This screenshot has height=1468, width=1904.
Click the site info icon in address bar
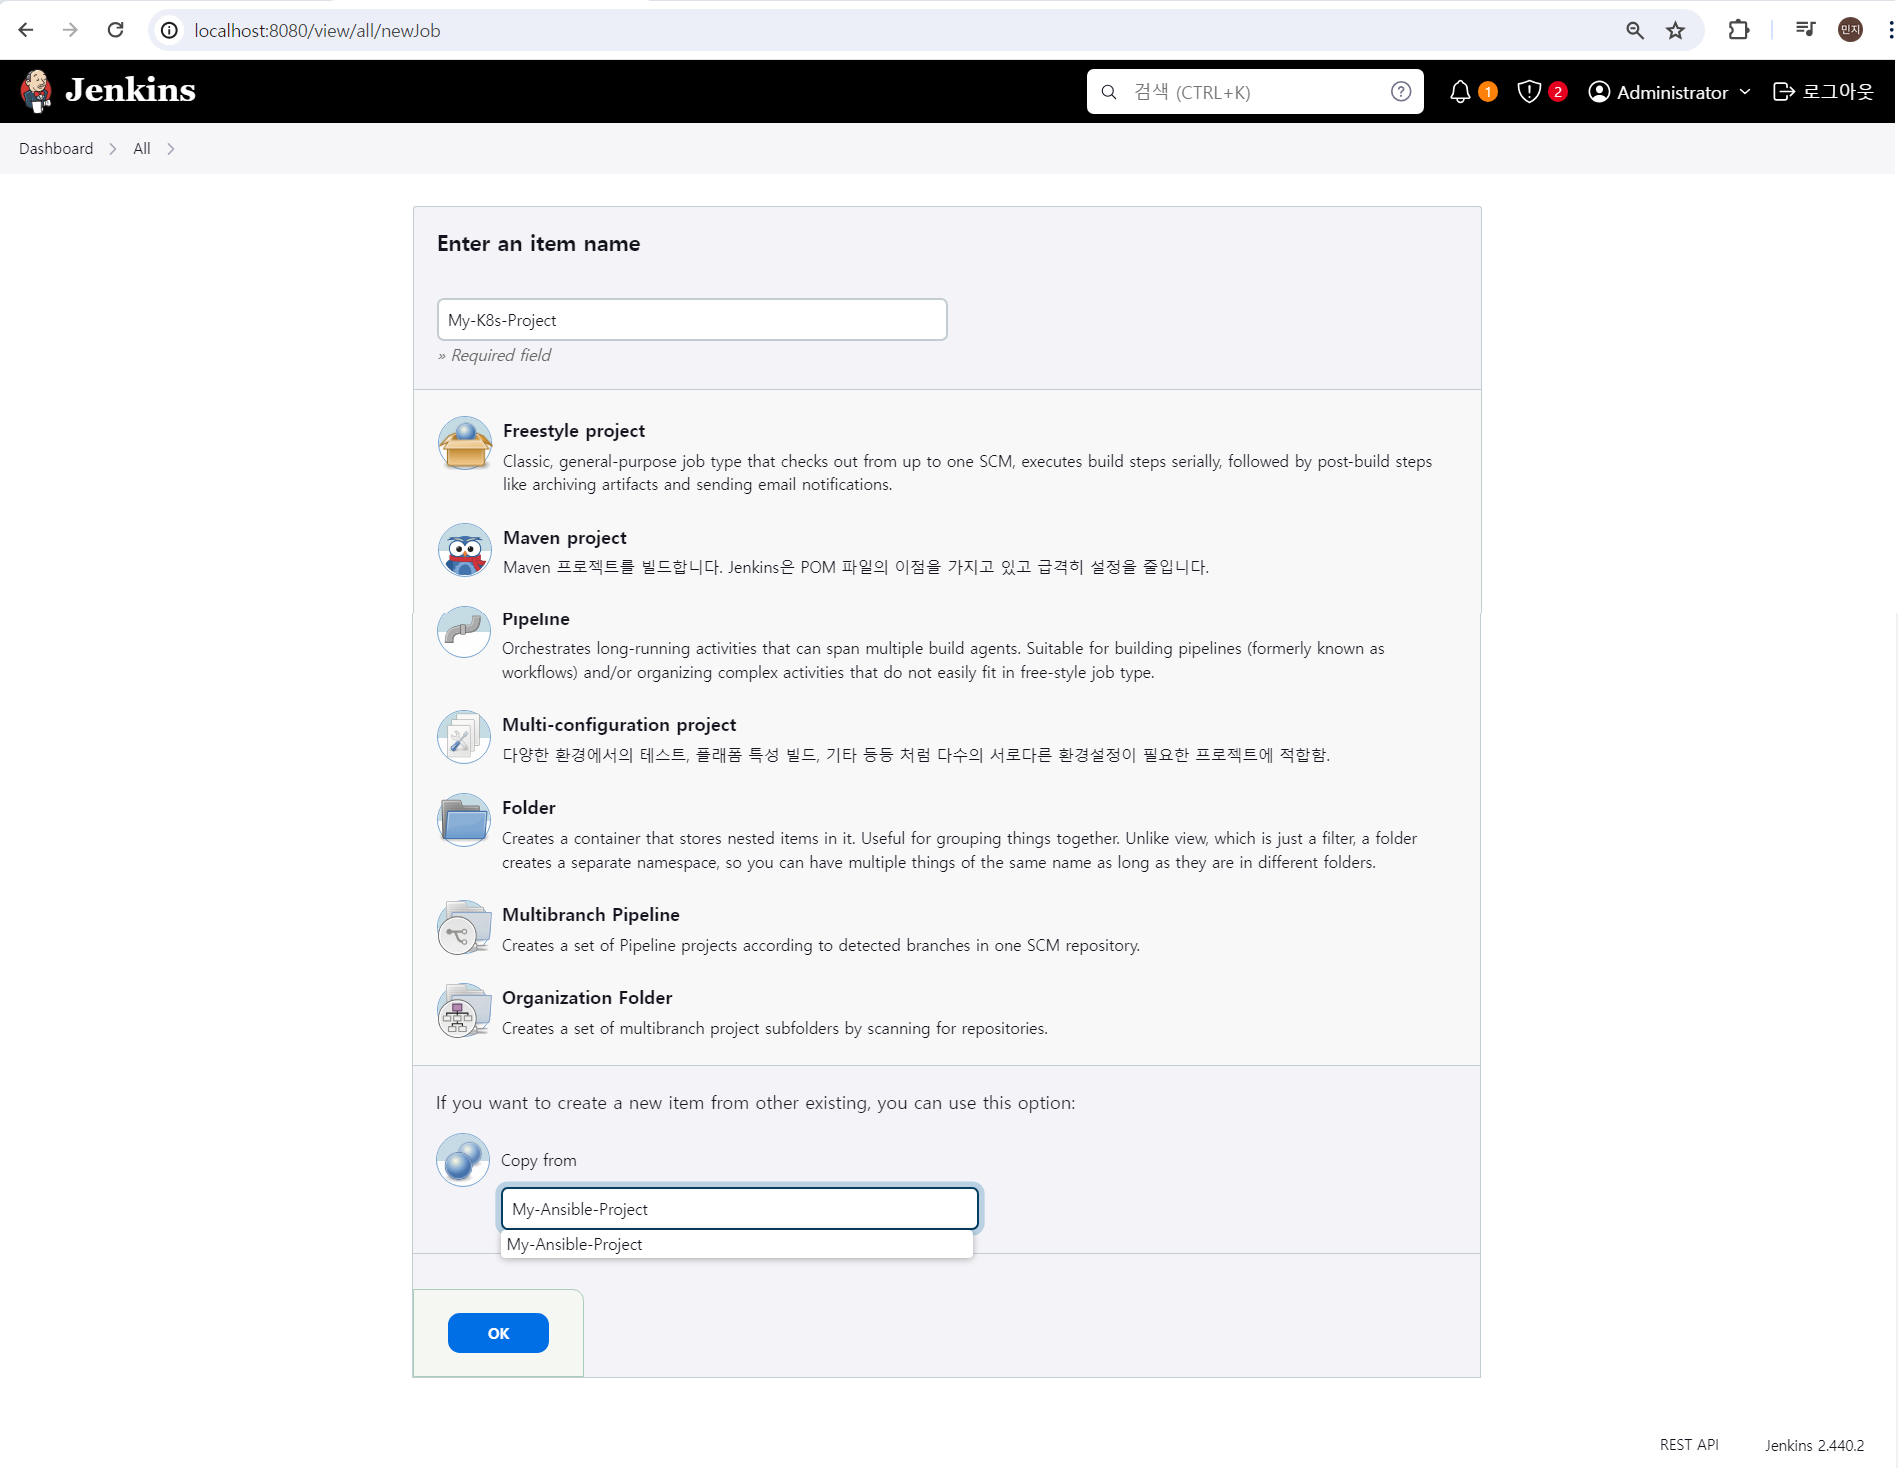(x=170, y=30)
